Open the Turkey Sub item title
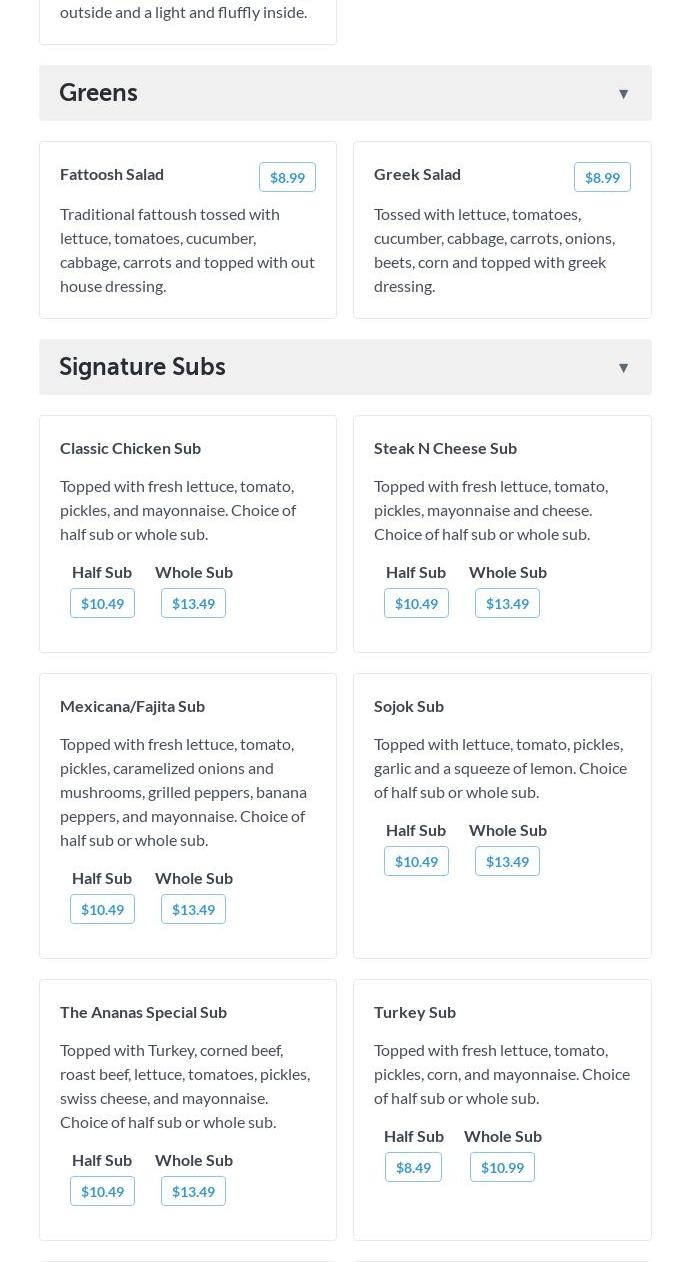 click(415, 1012)
